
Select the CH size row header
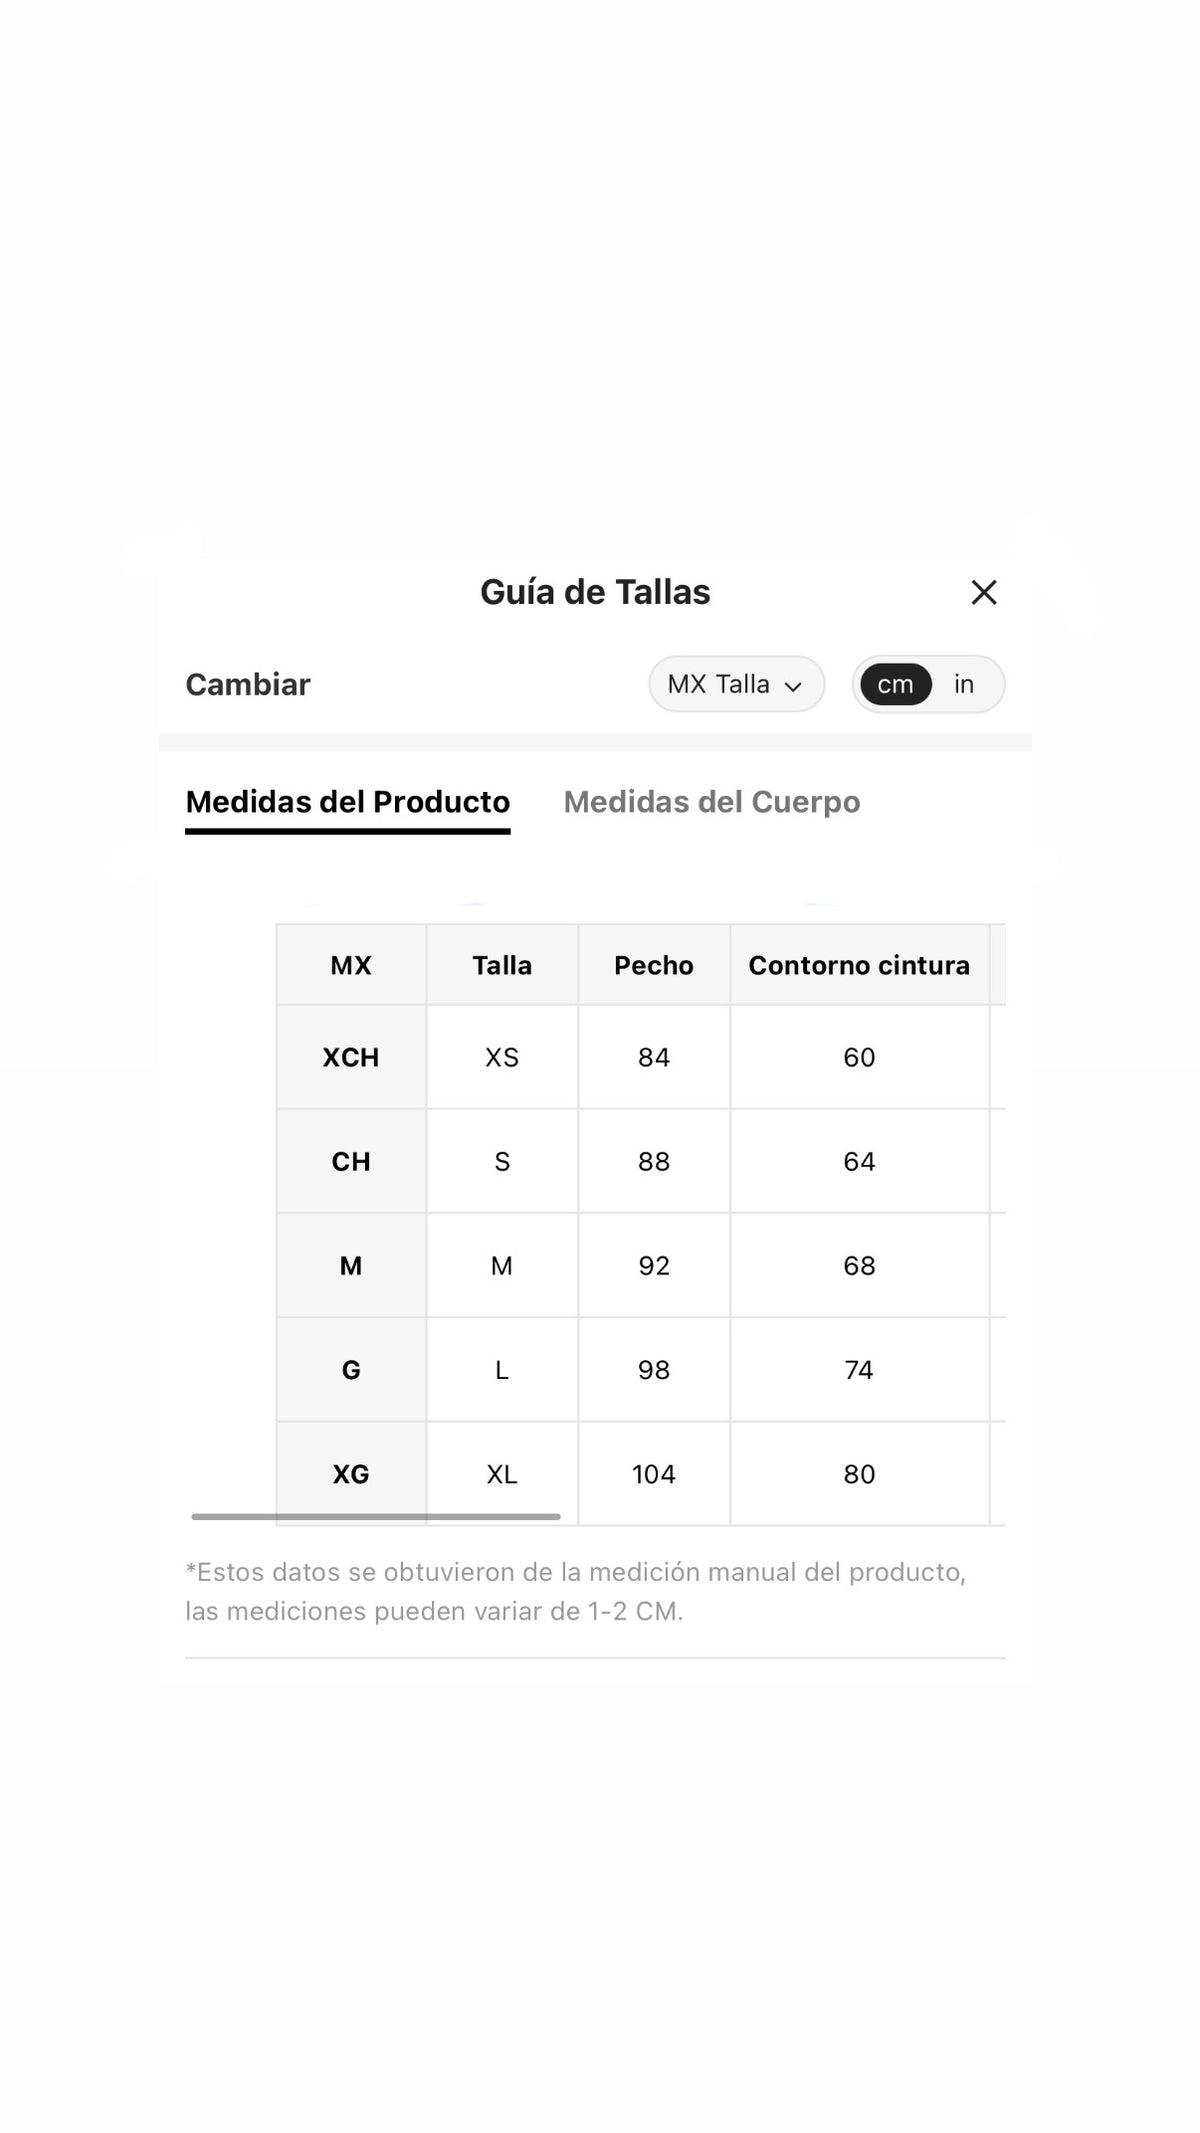coord(351,1161)
